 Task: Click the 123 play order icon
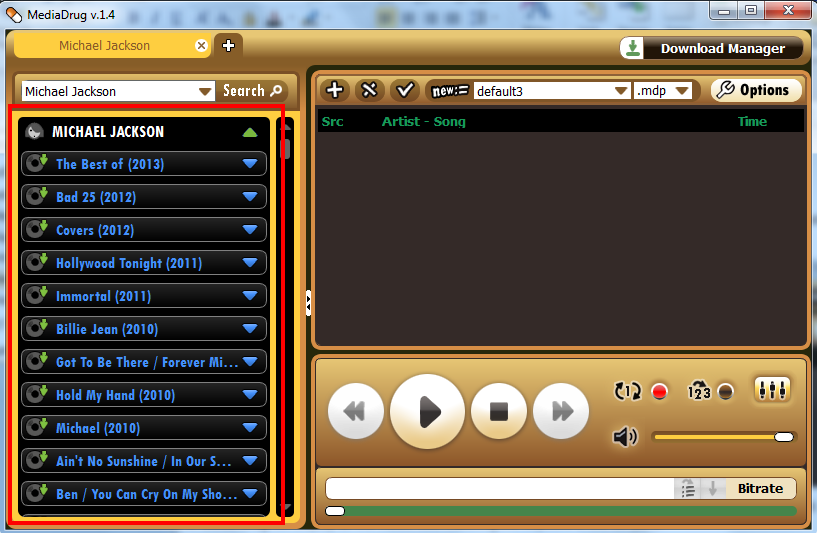click(x=699, y=391)
